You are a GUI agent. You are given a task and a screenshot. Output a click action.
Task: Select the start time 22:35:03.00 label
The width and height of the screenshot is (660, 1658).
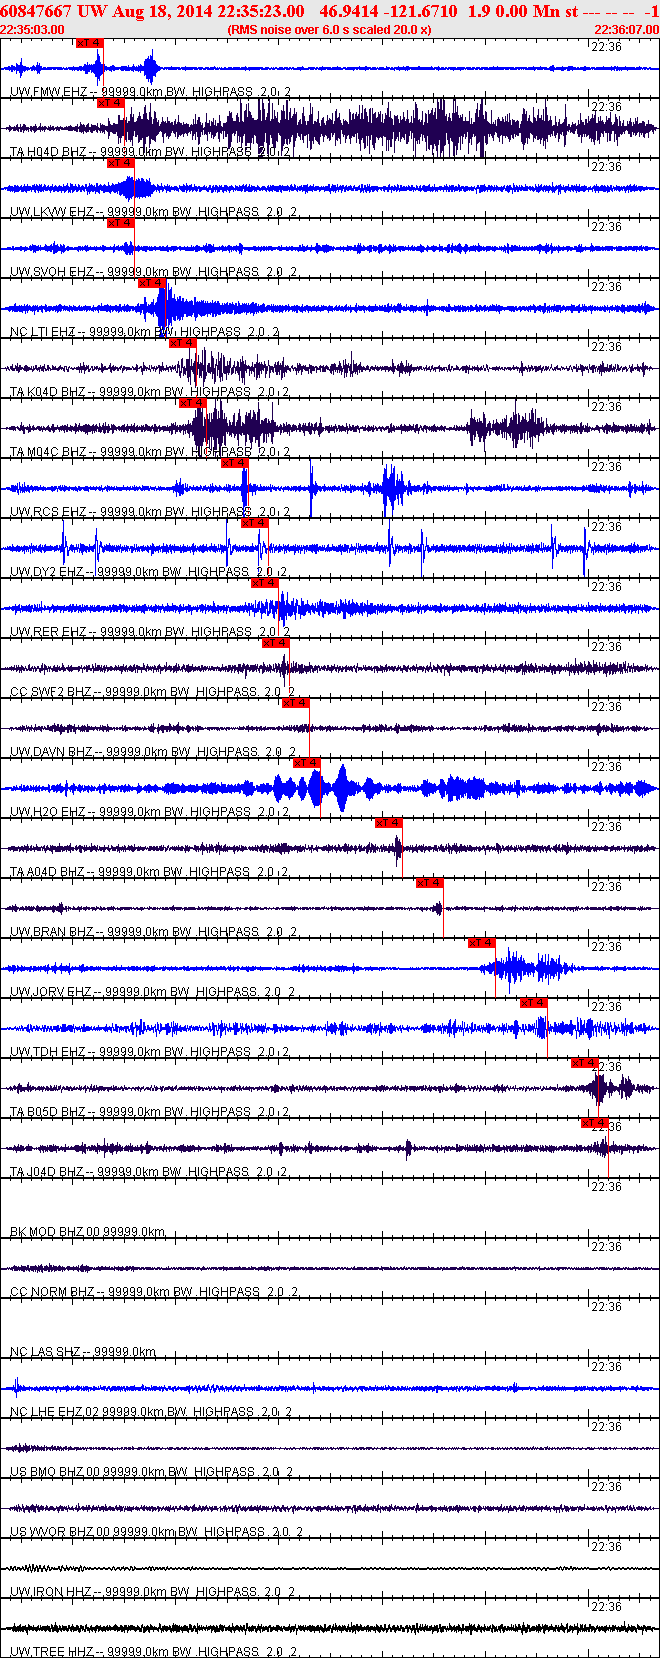(33, 30)
